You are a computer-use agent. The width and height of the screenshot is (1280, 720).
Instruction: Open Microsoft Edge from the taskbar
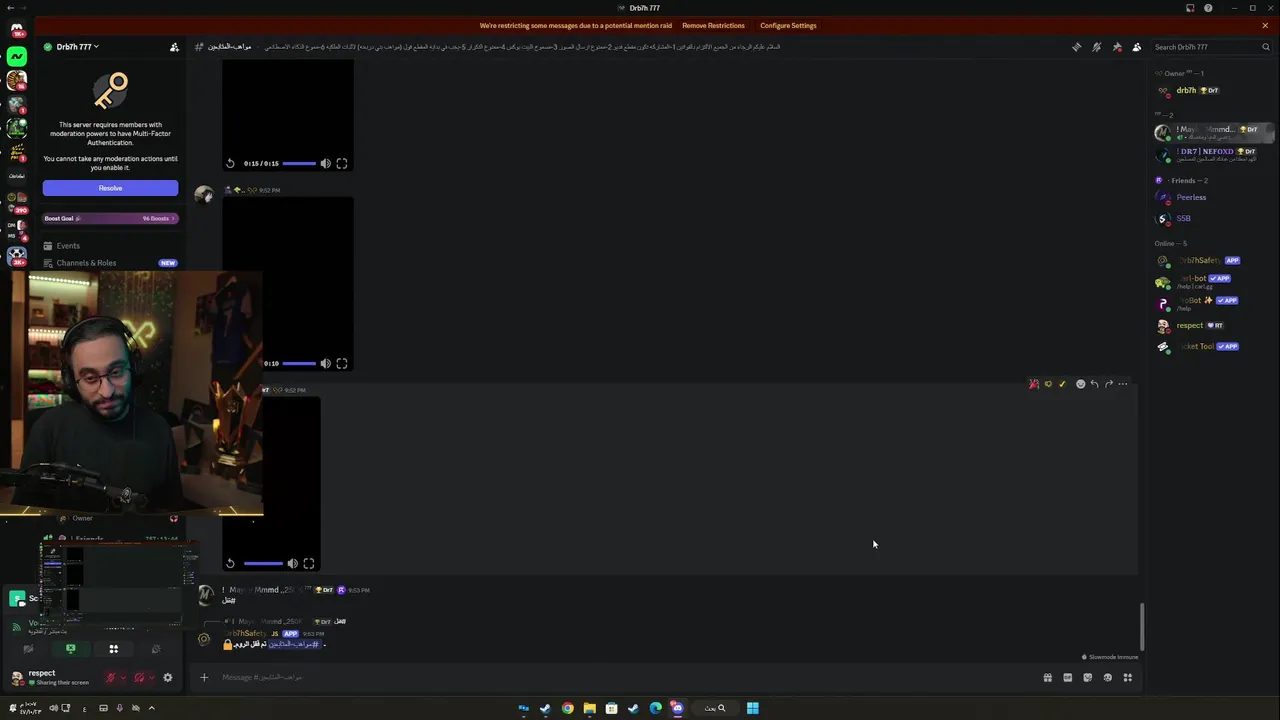click(x=655, y=708)
